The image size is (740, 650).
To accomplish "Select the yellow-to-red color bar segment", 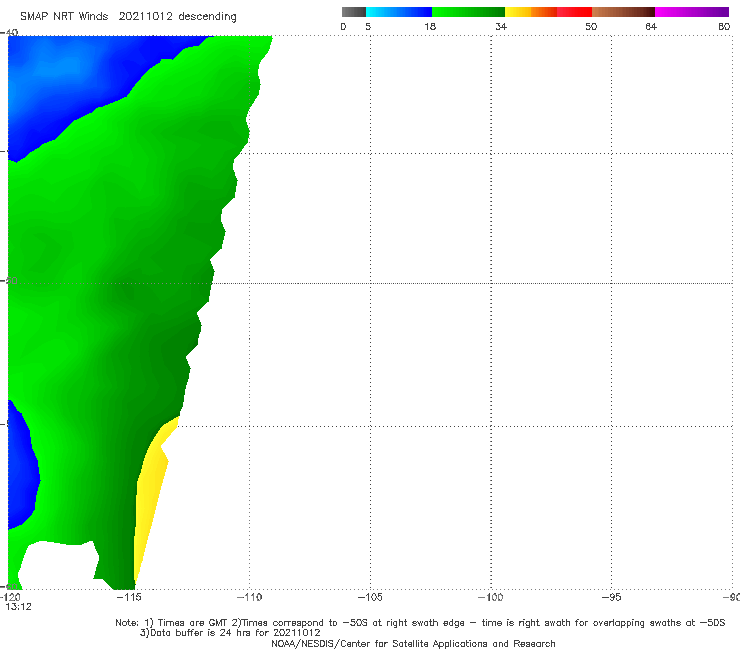I will (548, 12).
